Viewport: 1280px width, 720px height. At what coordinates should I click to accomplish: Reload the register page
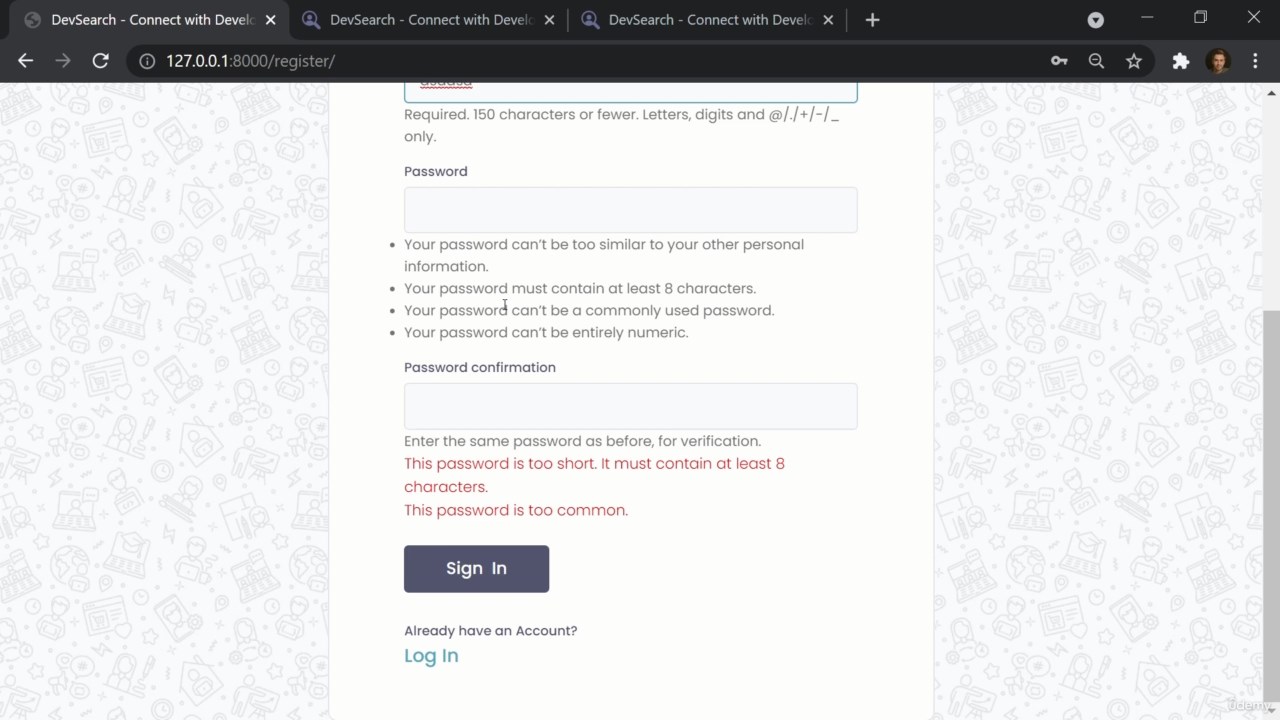(x=100, y=61)
